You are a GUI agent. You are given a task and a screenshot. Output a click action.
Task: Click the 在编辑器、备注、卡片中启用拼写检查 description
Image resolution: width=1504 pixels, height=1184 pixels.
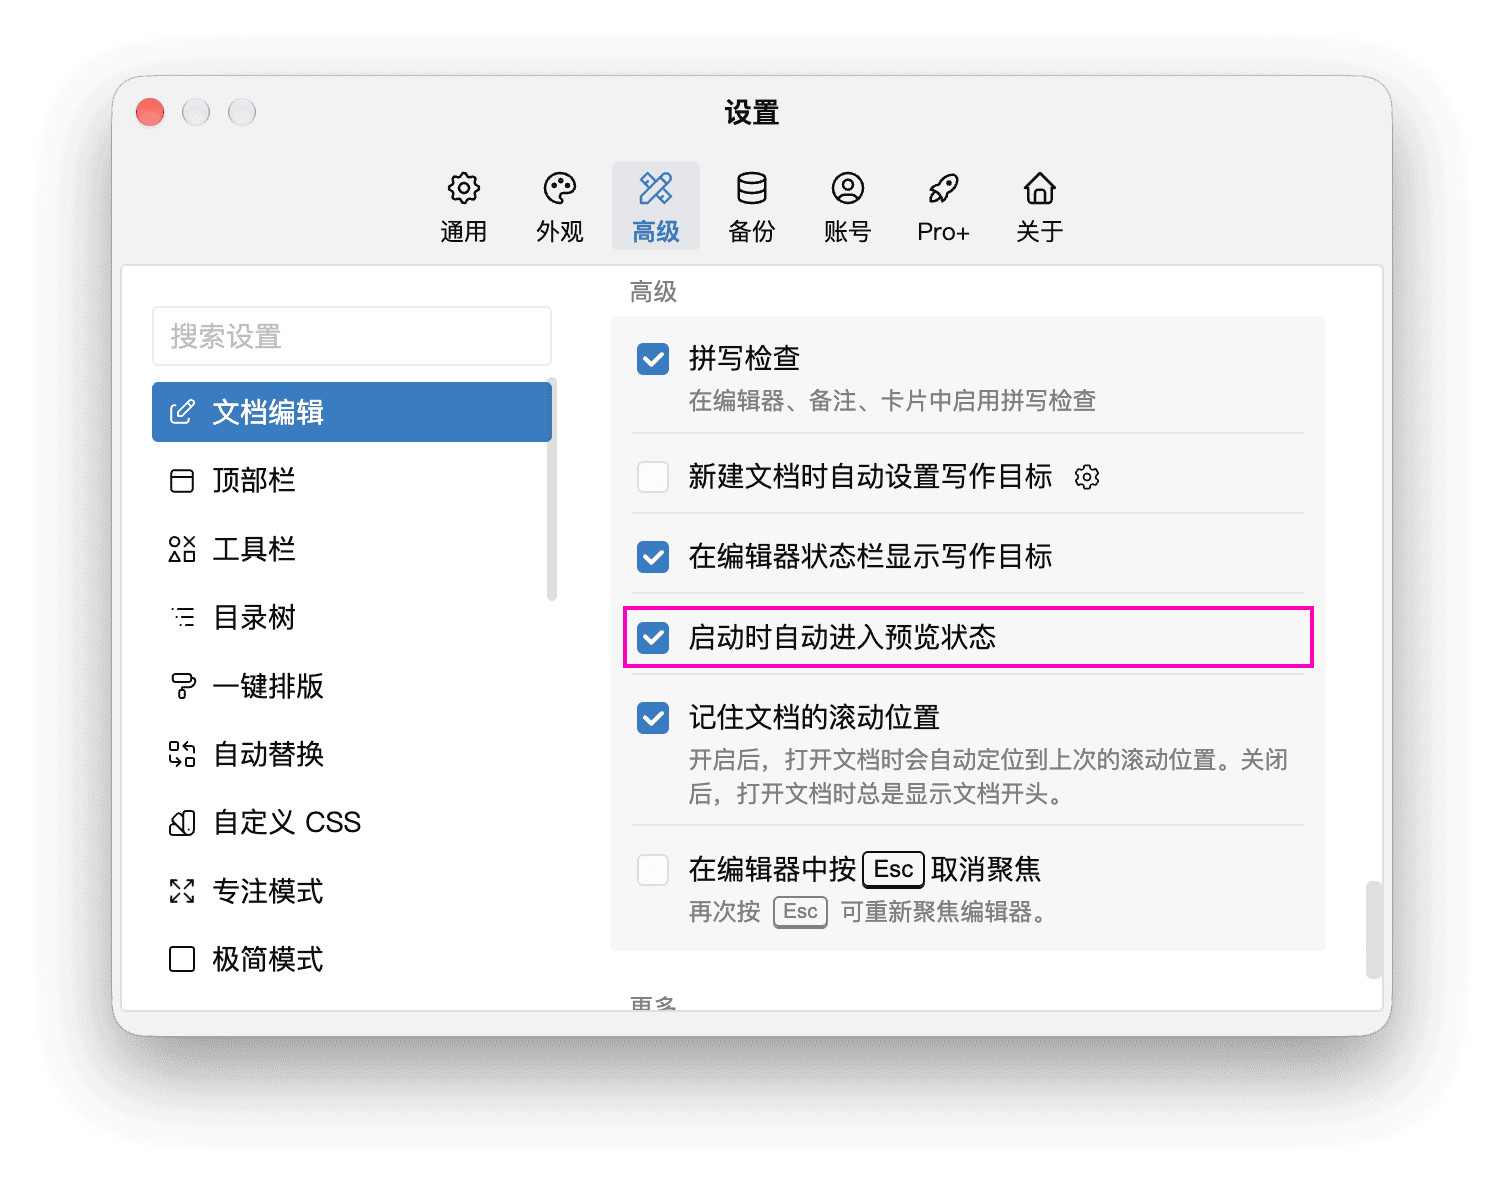point(892,401)
